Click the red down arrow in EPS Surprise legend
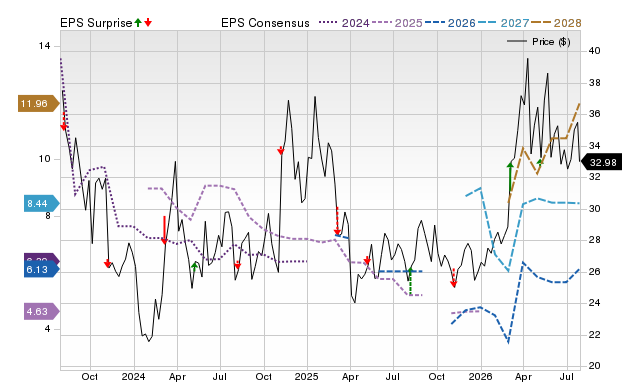 (x=148, y=22)
